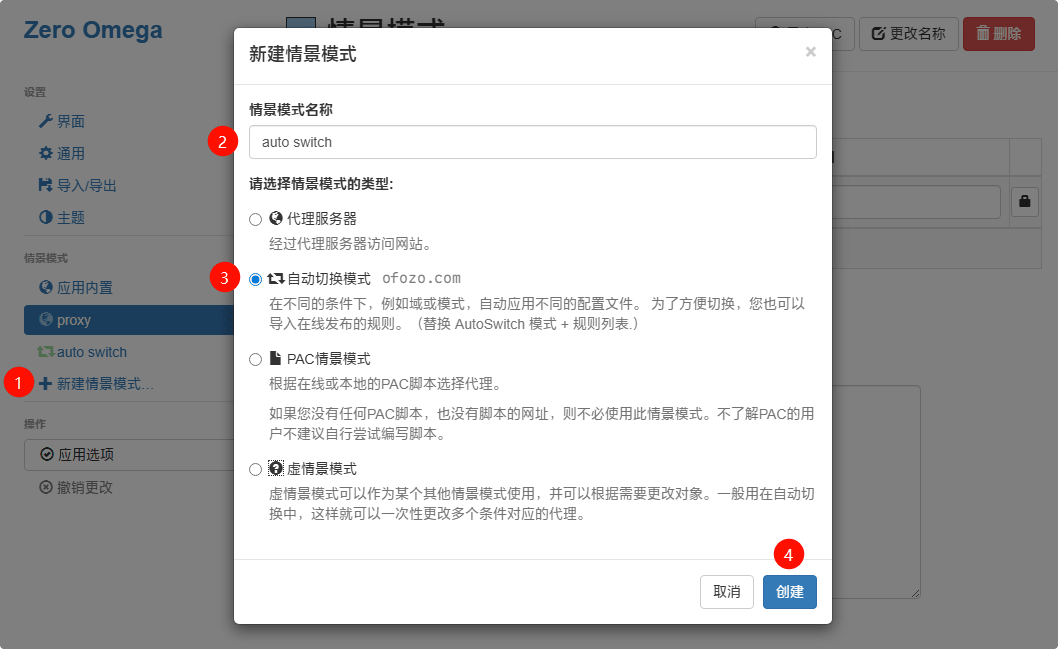Open 通用 settings in sidebar

point(70,154)
